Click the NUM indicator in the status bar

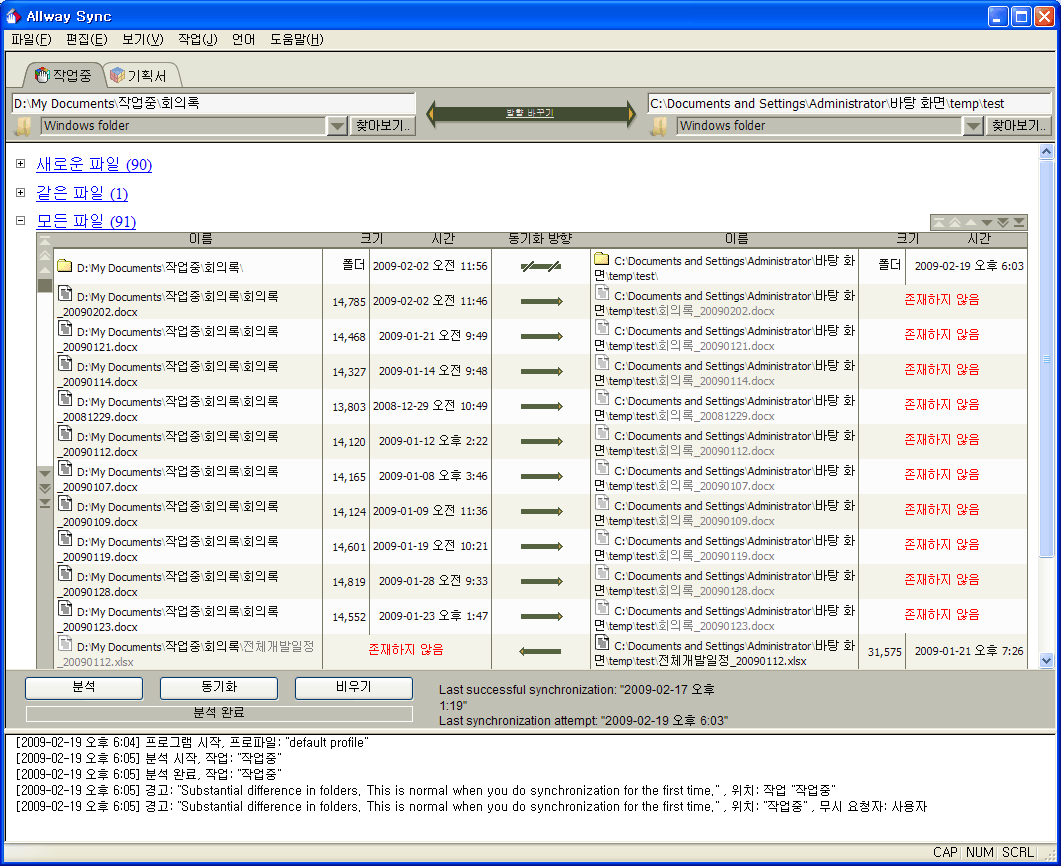(x=979, y=852)
